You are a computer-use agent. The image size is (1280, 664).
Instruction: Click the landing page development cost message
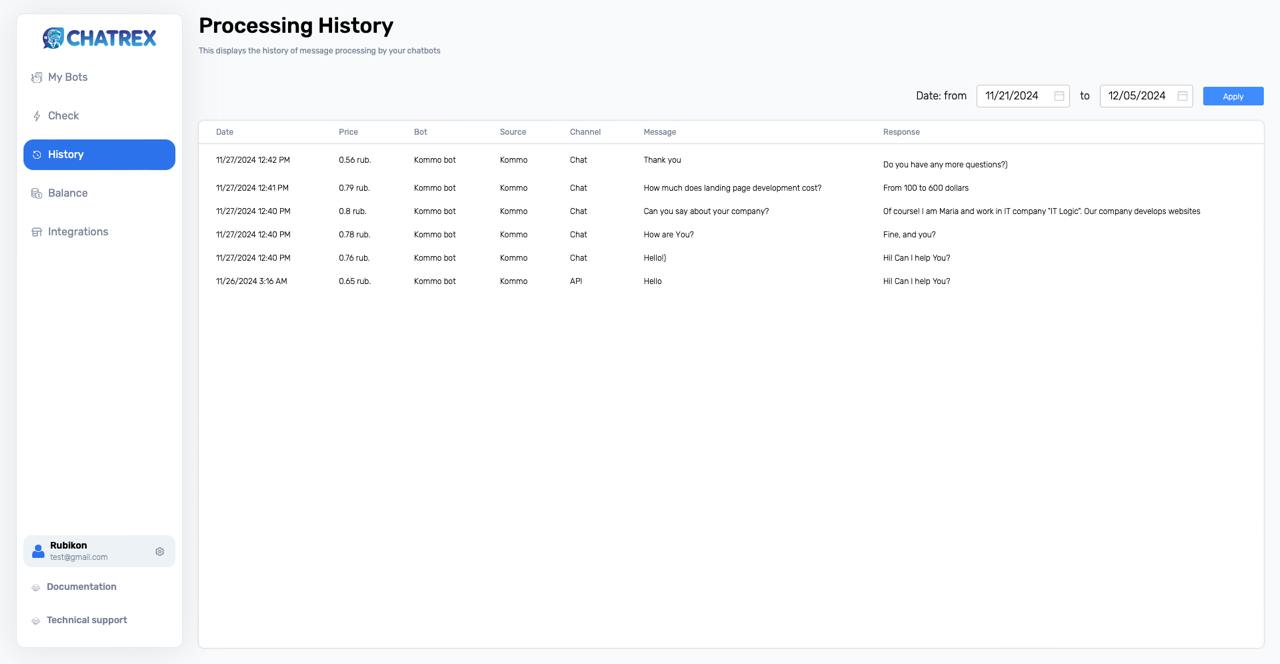pos(733,188)
